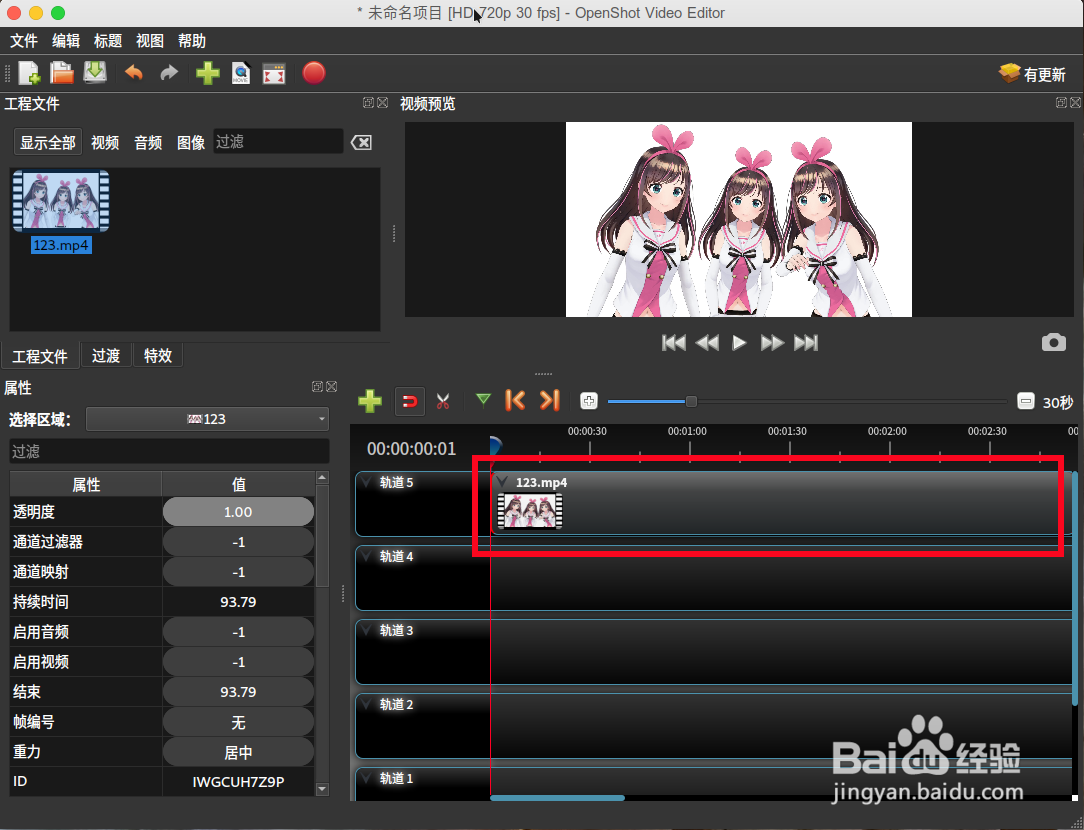Close the project files panel
This screenshot has height=830, width=1084.
tap(382, 102)
